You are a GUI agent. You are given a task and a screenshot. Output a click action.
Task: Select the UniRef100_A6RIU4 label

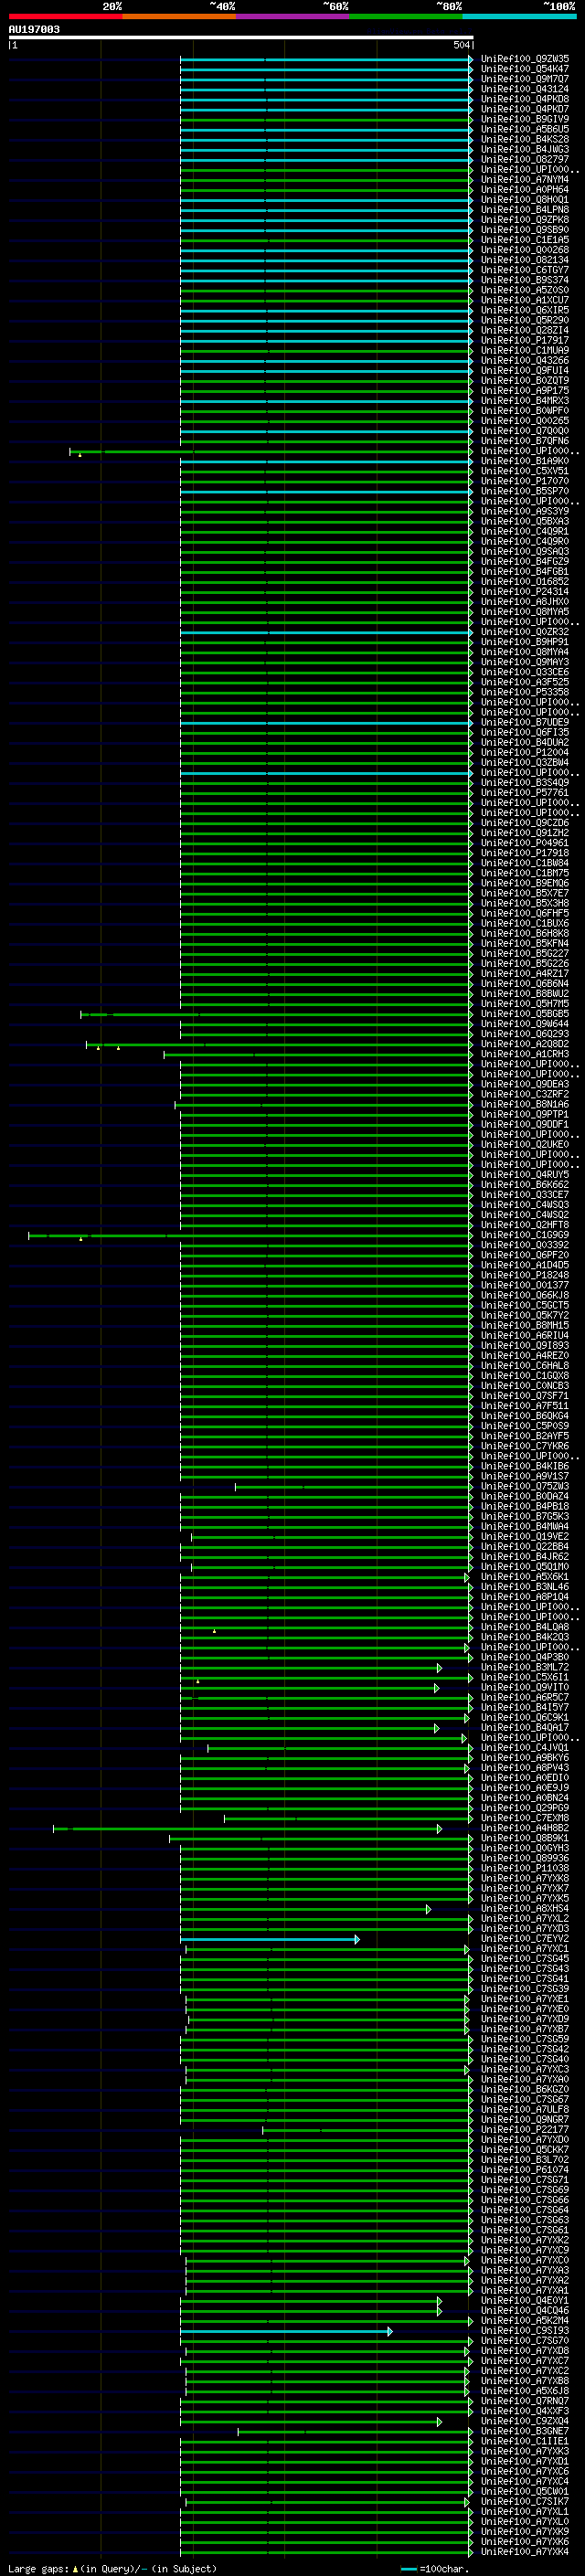pyautogui.click(x=525, y=1335)
